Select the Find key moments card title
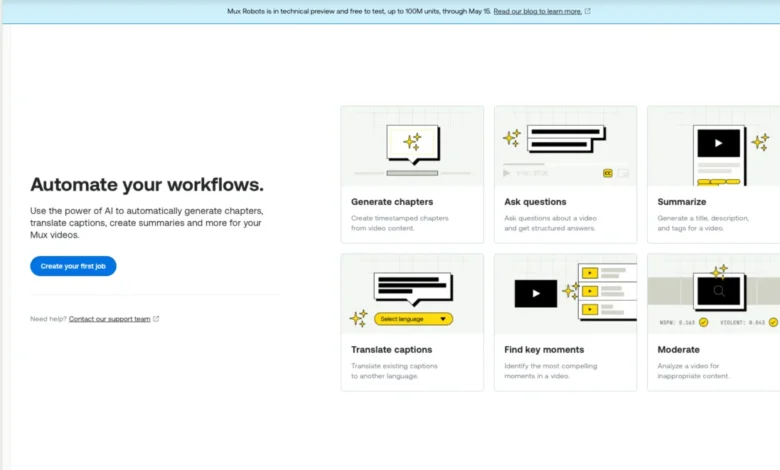 [x=544, y=350]
